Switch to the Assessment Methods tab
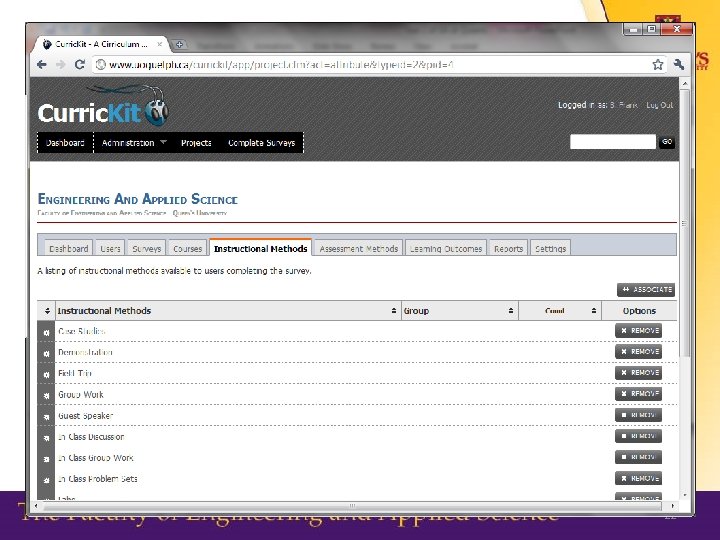The image size is (720, 540). (x=359, y=248)
